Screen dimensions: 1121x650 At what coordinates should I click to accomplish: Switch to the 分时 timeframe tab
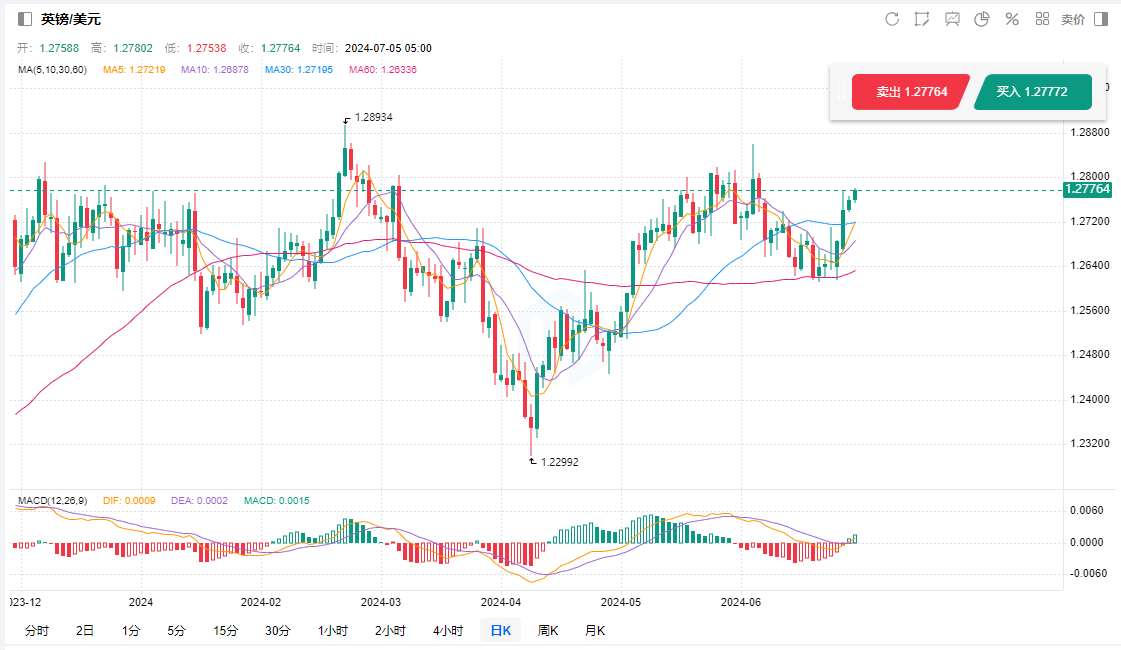tap(36, 630)
